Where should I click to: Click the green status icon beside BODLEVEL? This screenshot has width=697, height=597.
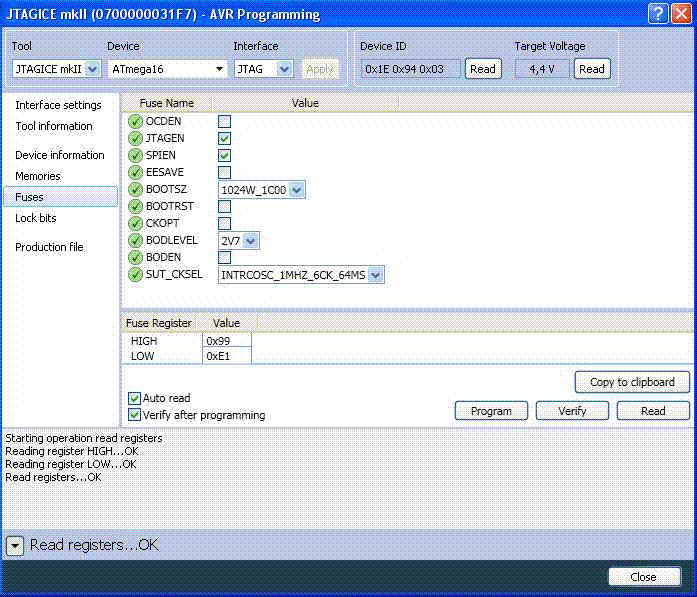135,240
